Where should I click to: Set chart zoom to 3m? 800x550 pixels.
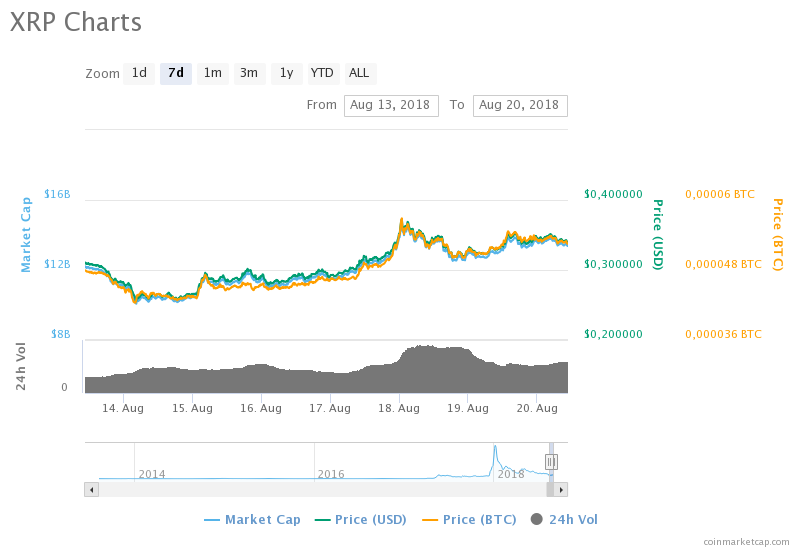(x=249, y=73)
